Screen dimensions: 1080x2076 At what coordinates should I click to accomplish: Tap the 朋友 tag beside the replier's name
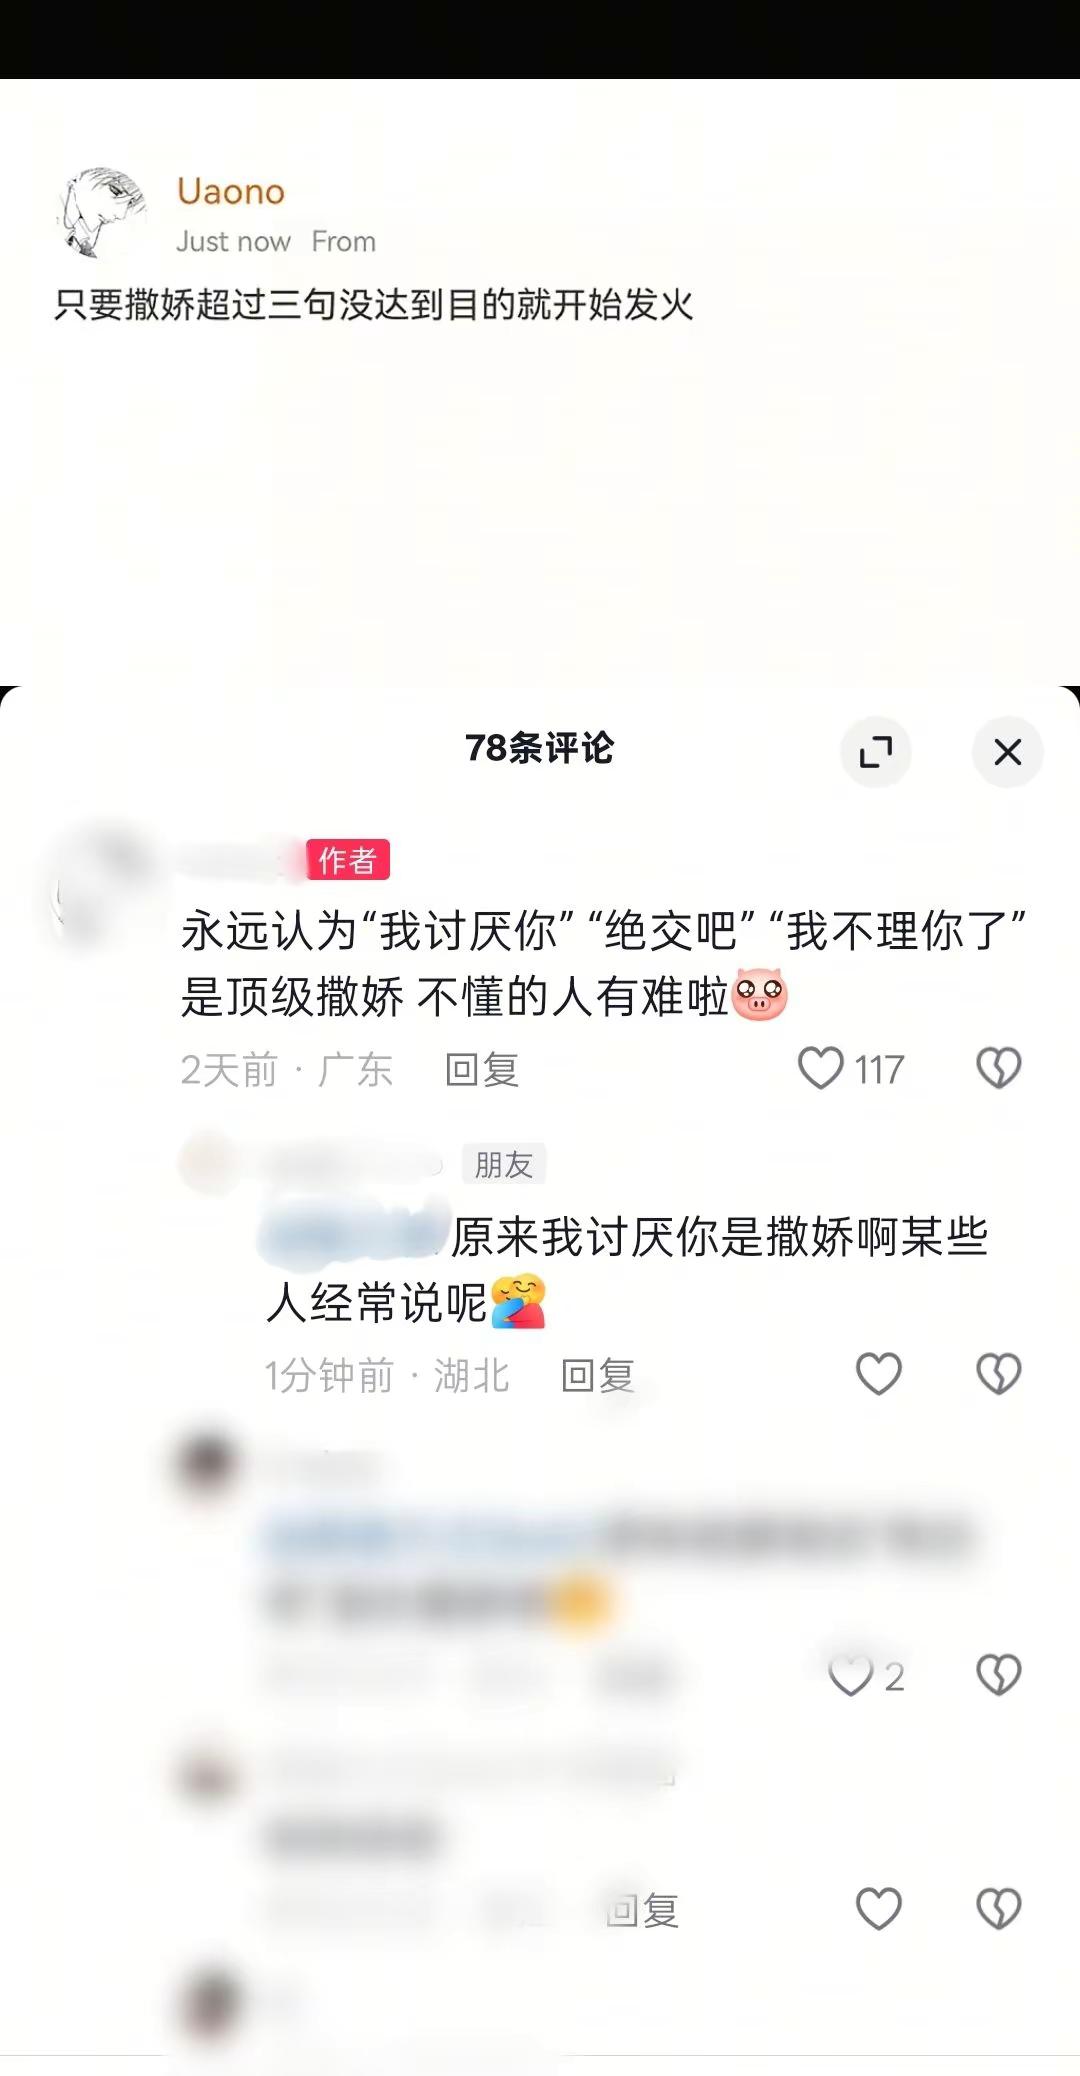point(504,1164)
